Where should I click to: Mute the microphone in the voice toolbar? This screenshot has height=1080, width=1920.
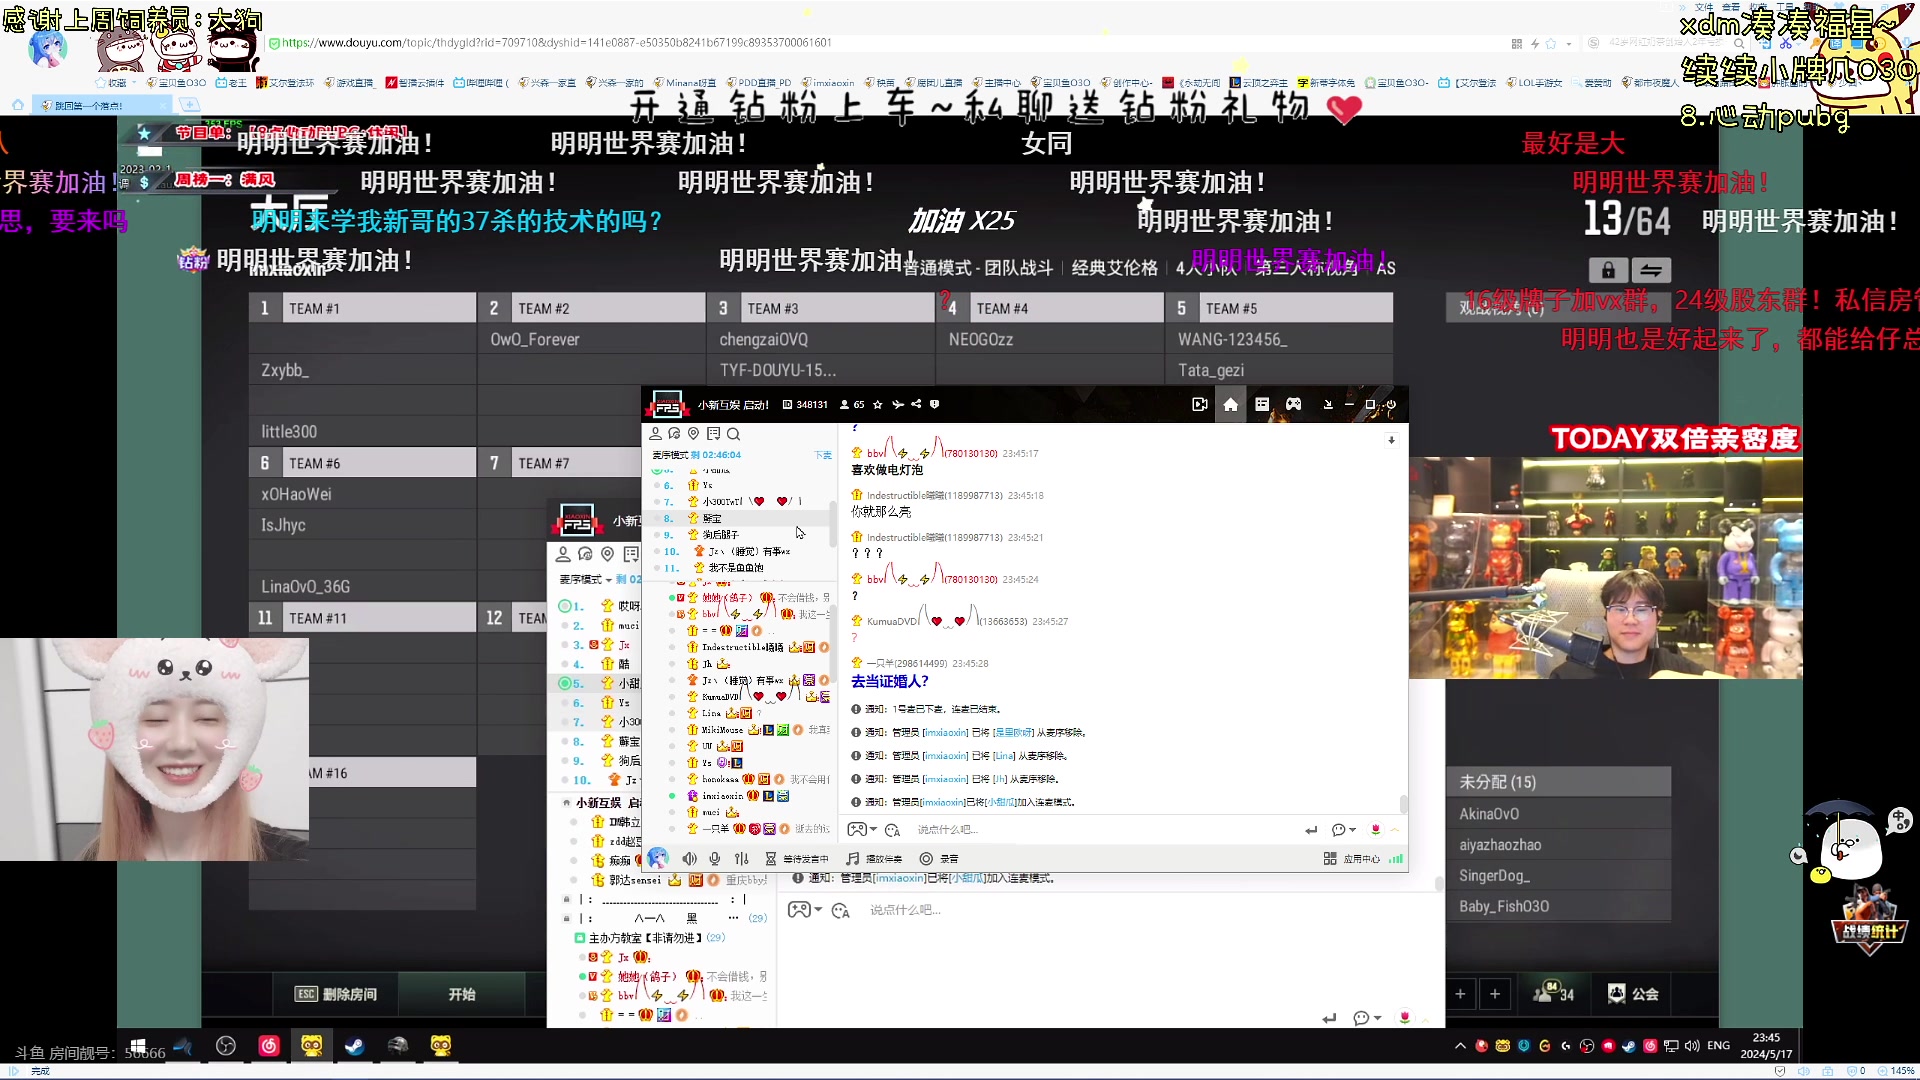tap(714, 859)
